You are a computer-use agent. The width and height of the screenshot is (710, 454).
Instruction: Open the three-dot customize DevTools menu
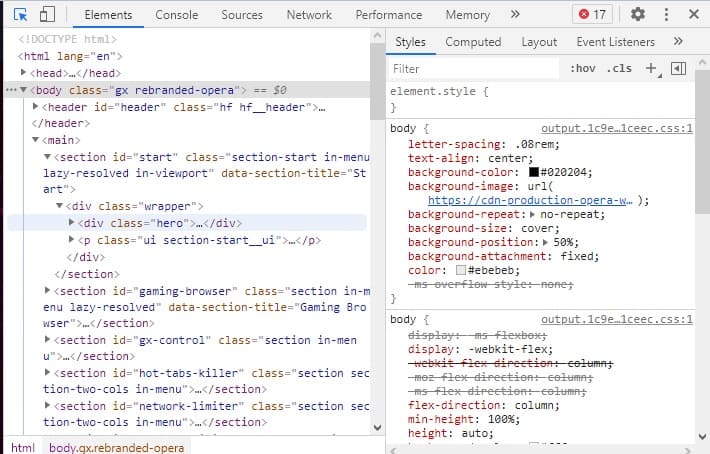(664, 15)
